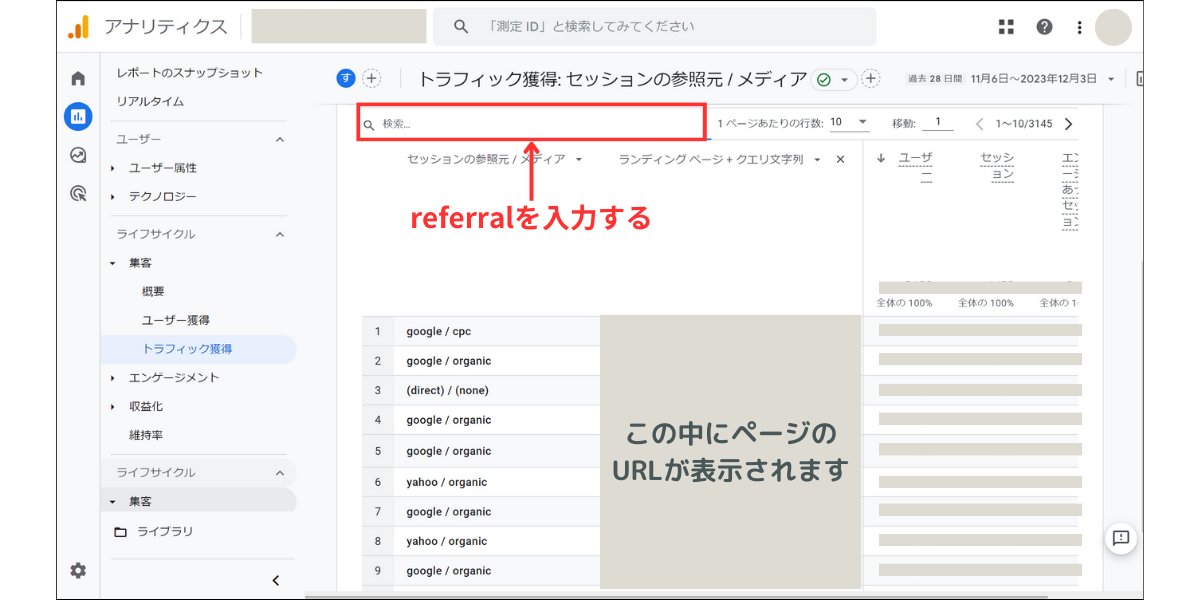Image resolution: width=1200 pixels, height=600 pixels.
Task: Click the yahoo / organic cell in row 8
Action: click(447, 541)
